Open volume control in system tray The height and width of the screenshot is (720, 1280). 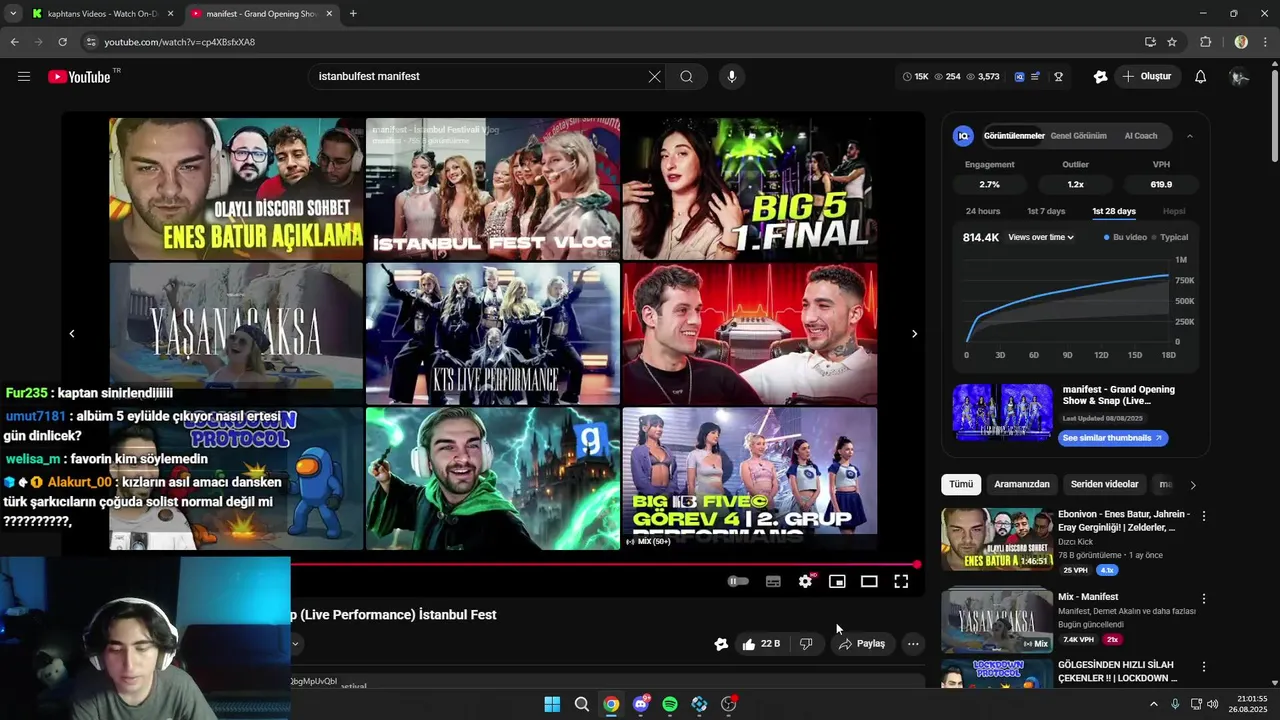coord(1213,704)
